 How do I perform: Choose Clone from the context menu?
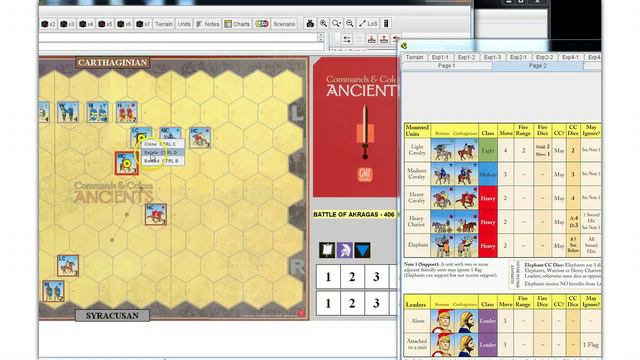point(163,144)
